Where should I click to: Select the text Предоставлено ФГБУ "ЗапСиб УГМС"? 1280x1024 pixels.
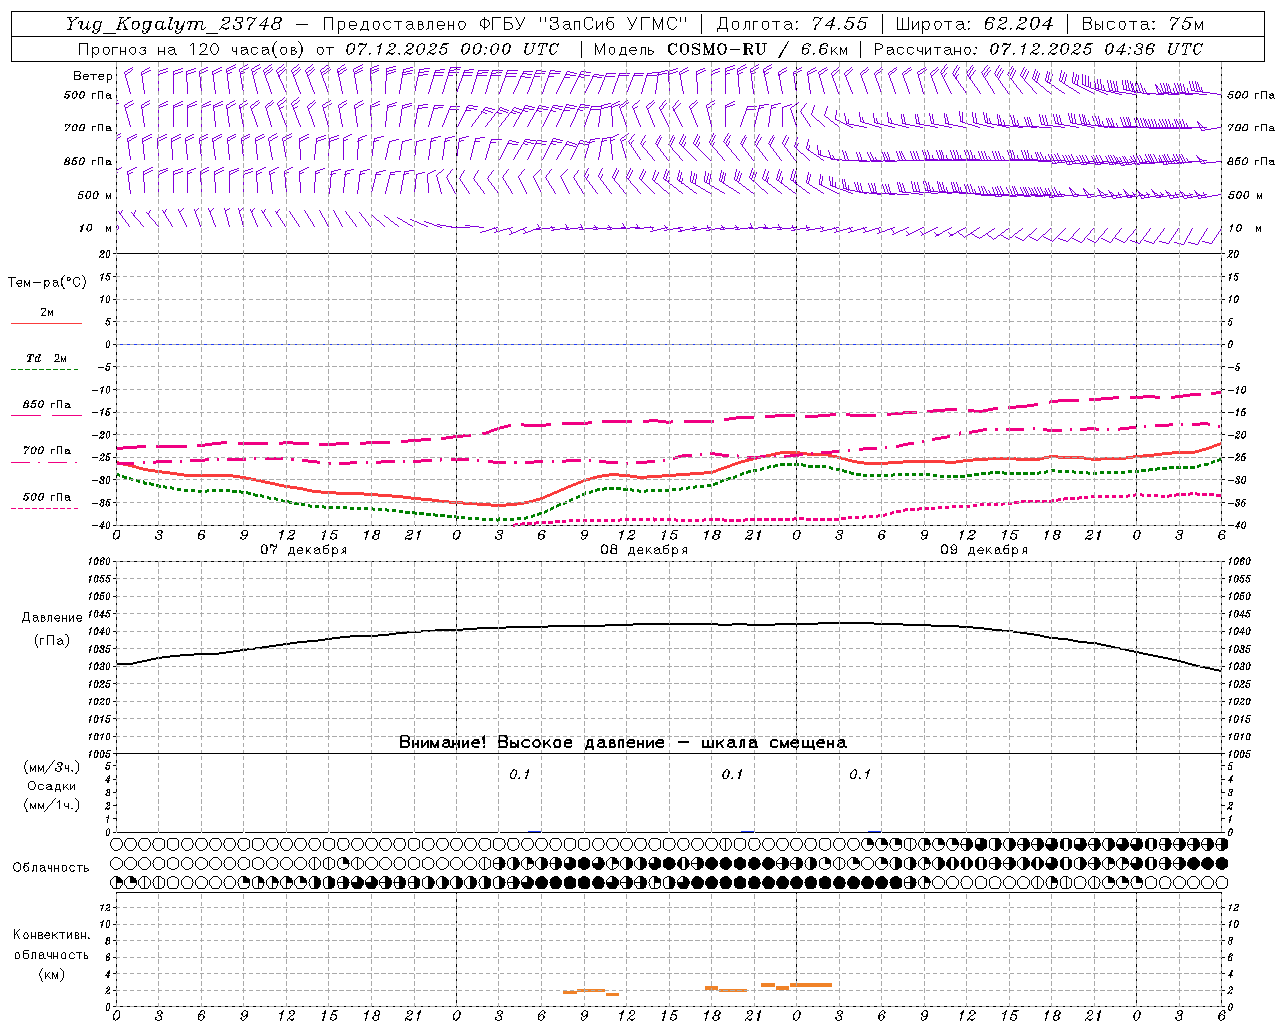506,24
